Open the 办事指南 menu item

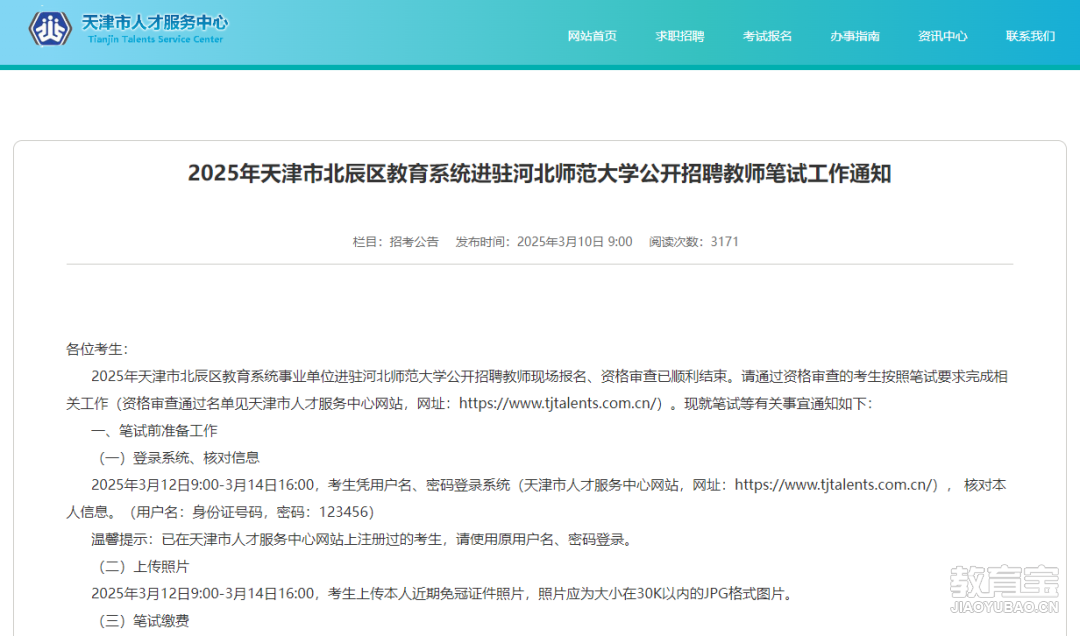coord(855,36)
